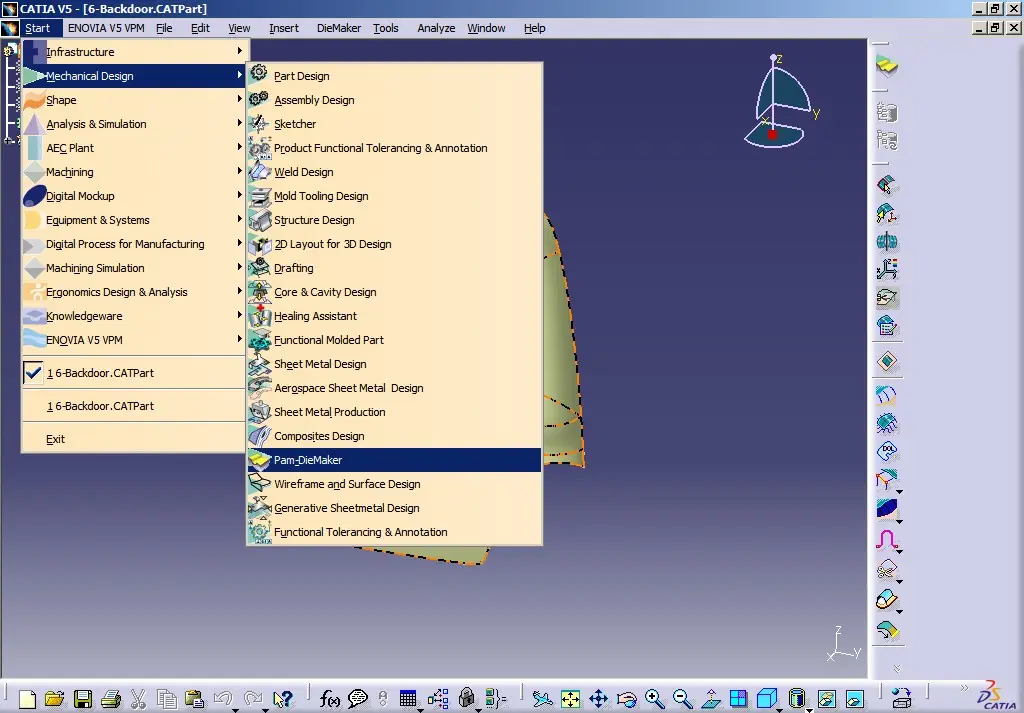This screenshot has width=1024, height=713.
Task: Open Ergonomics Design & Analysis submenu
Action: pos(133,292)
